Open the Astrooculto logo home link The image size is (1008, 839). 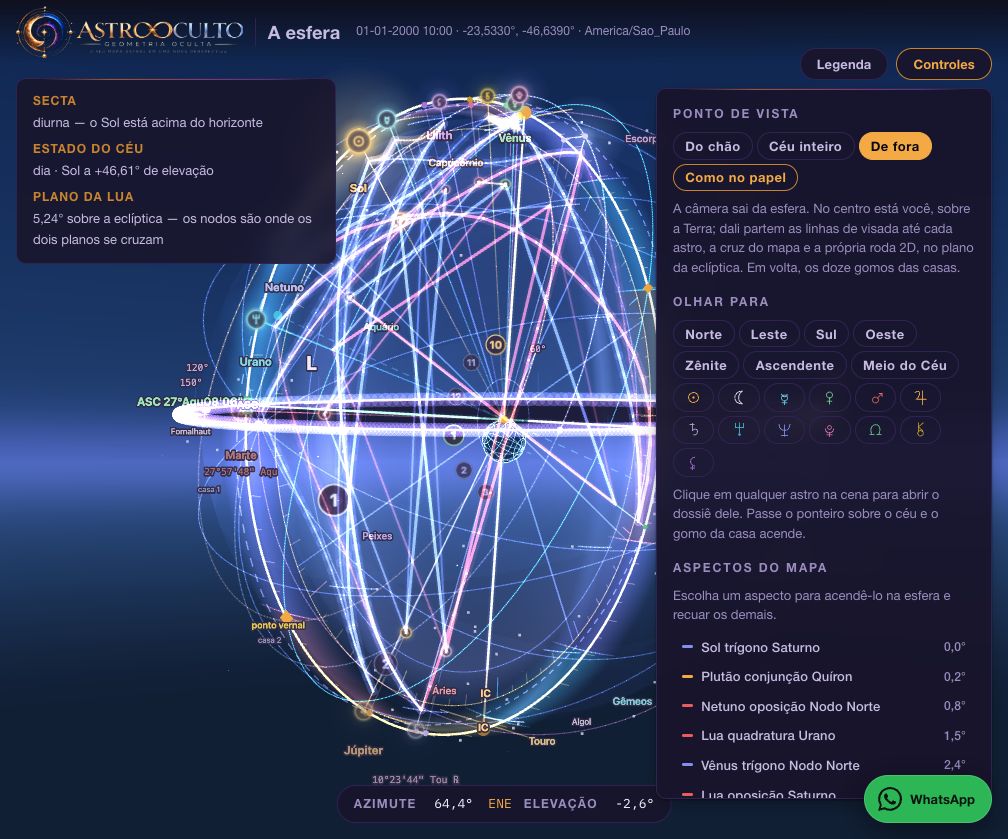click(130, 32)
